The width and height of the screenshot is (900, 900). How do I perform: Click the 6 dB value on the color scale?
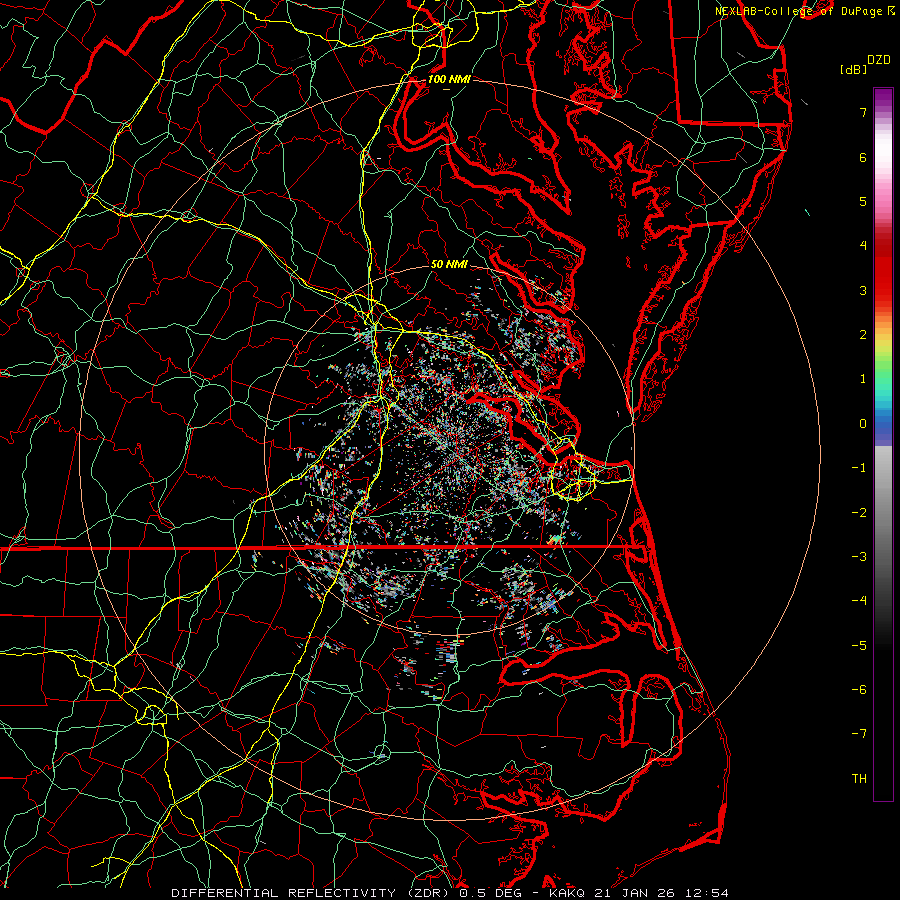[863, 157]
